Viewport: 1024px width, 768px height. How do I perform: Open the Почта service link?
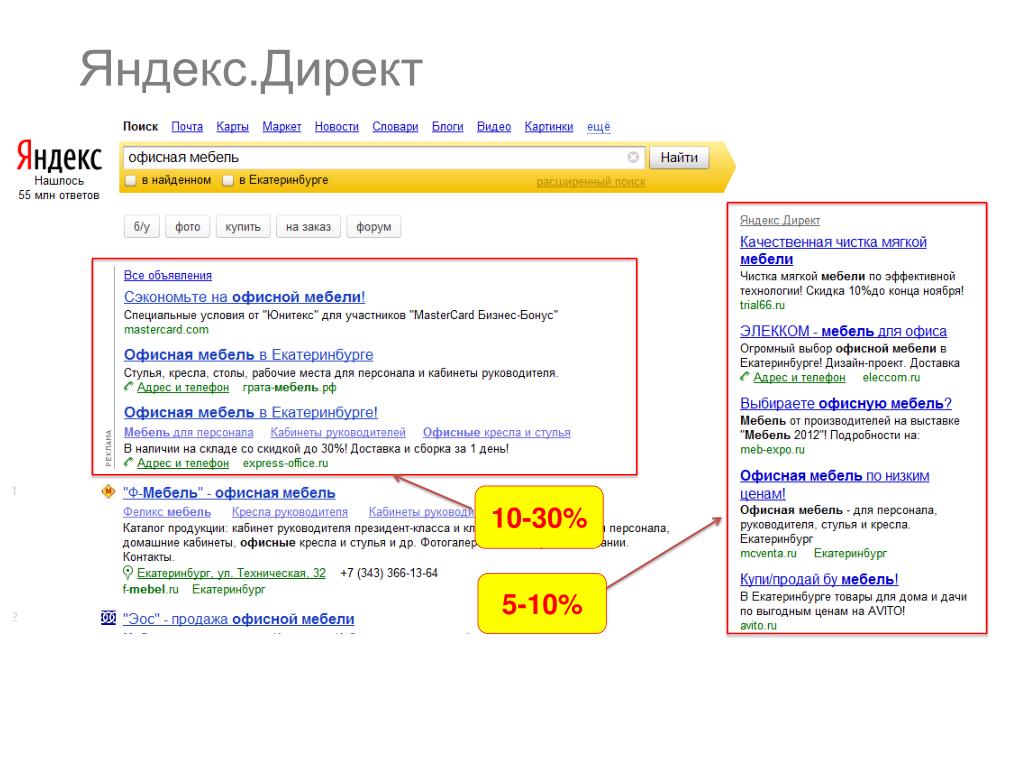point(187,127)
